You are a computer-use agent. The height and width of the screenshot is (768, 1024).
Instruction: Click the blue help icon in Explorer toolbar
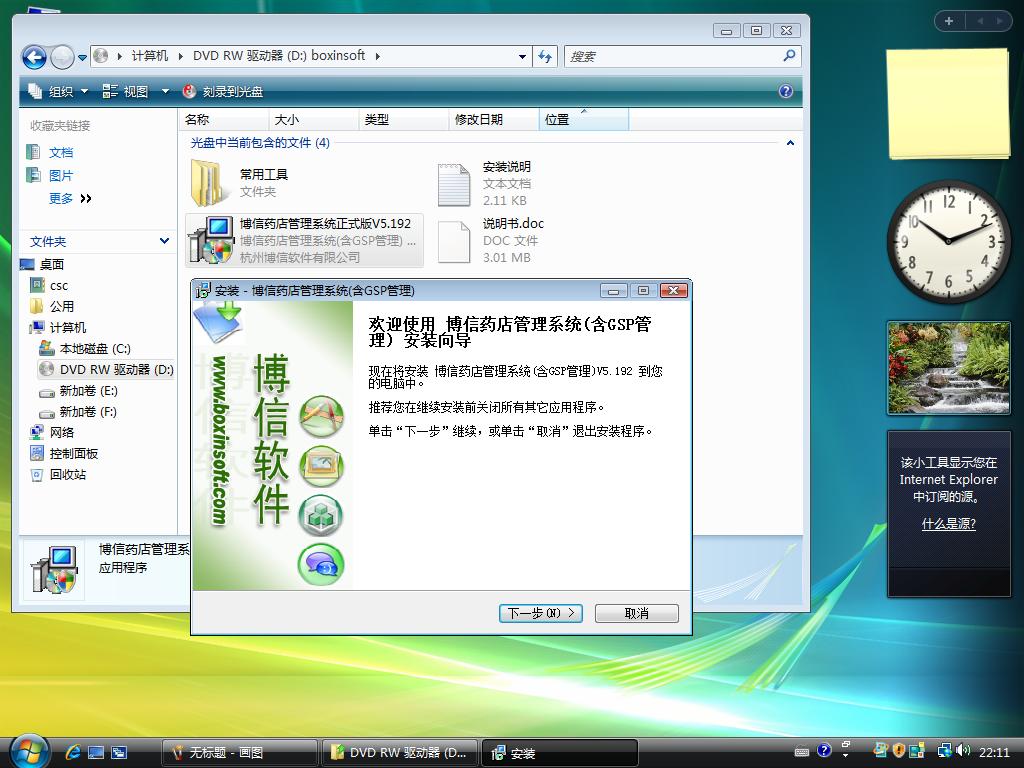click(x=786, y=91)
